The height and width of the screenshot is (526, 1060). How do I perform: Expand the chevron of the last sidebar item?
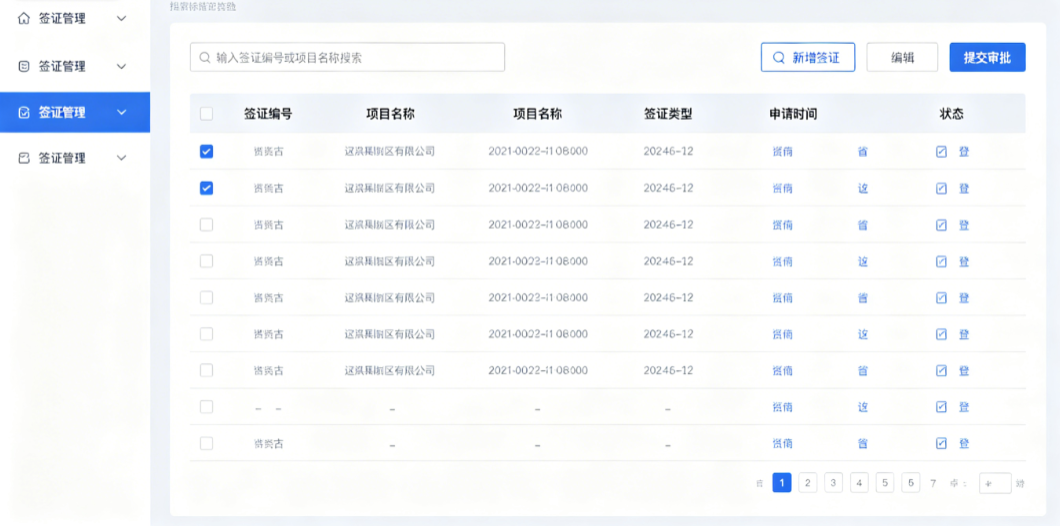pyautogui.click(x=122, y=158)
